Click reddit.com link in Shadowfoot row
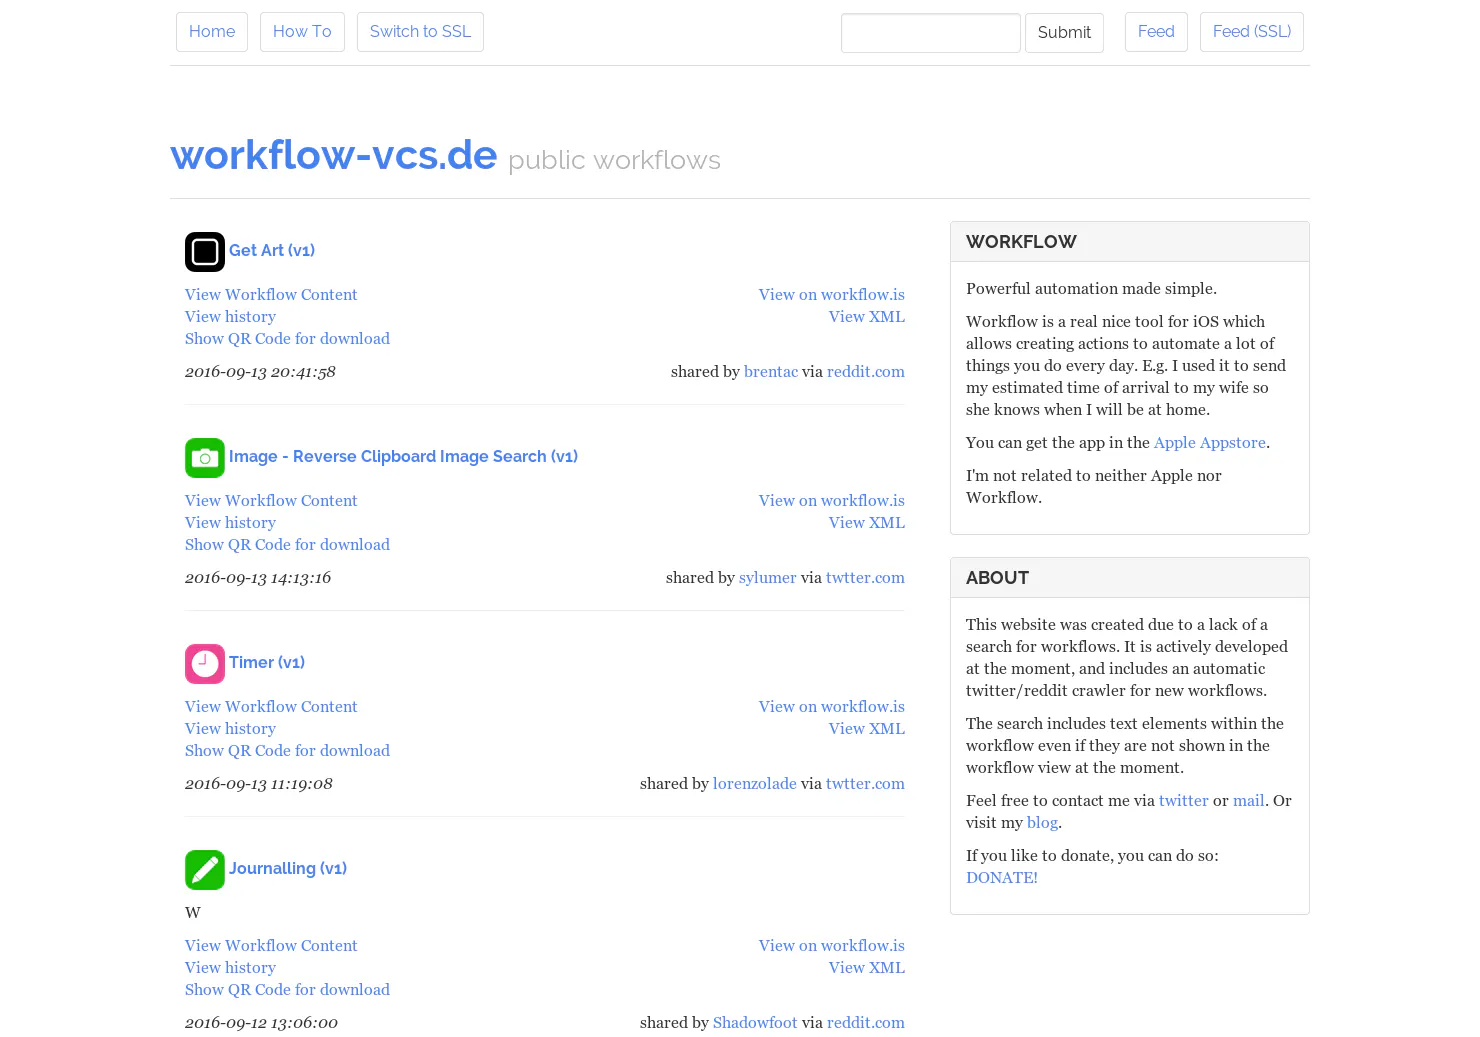 tap(866, 1022)
